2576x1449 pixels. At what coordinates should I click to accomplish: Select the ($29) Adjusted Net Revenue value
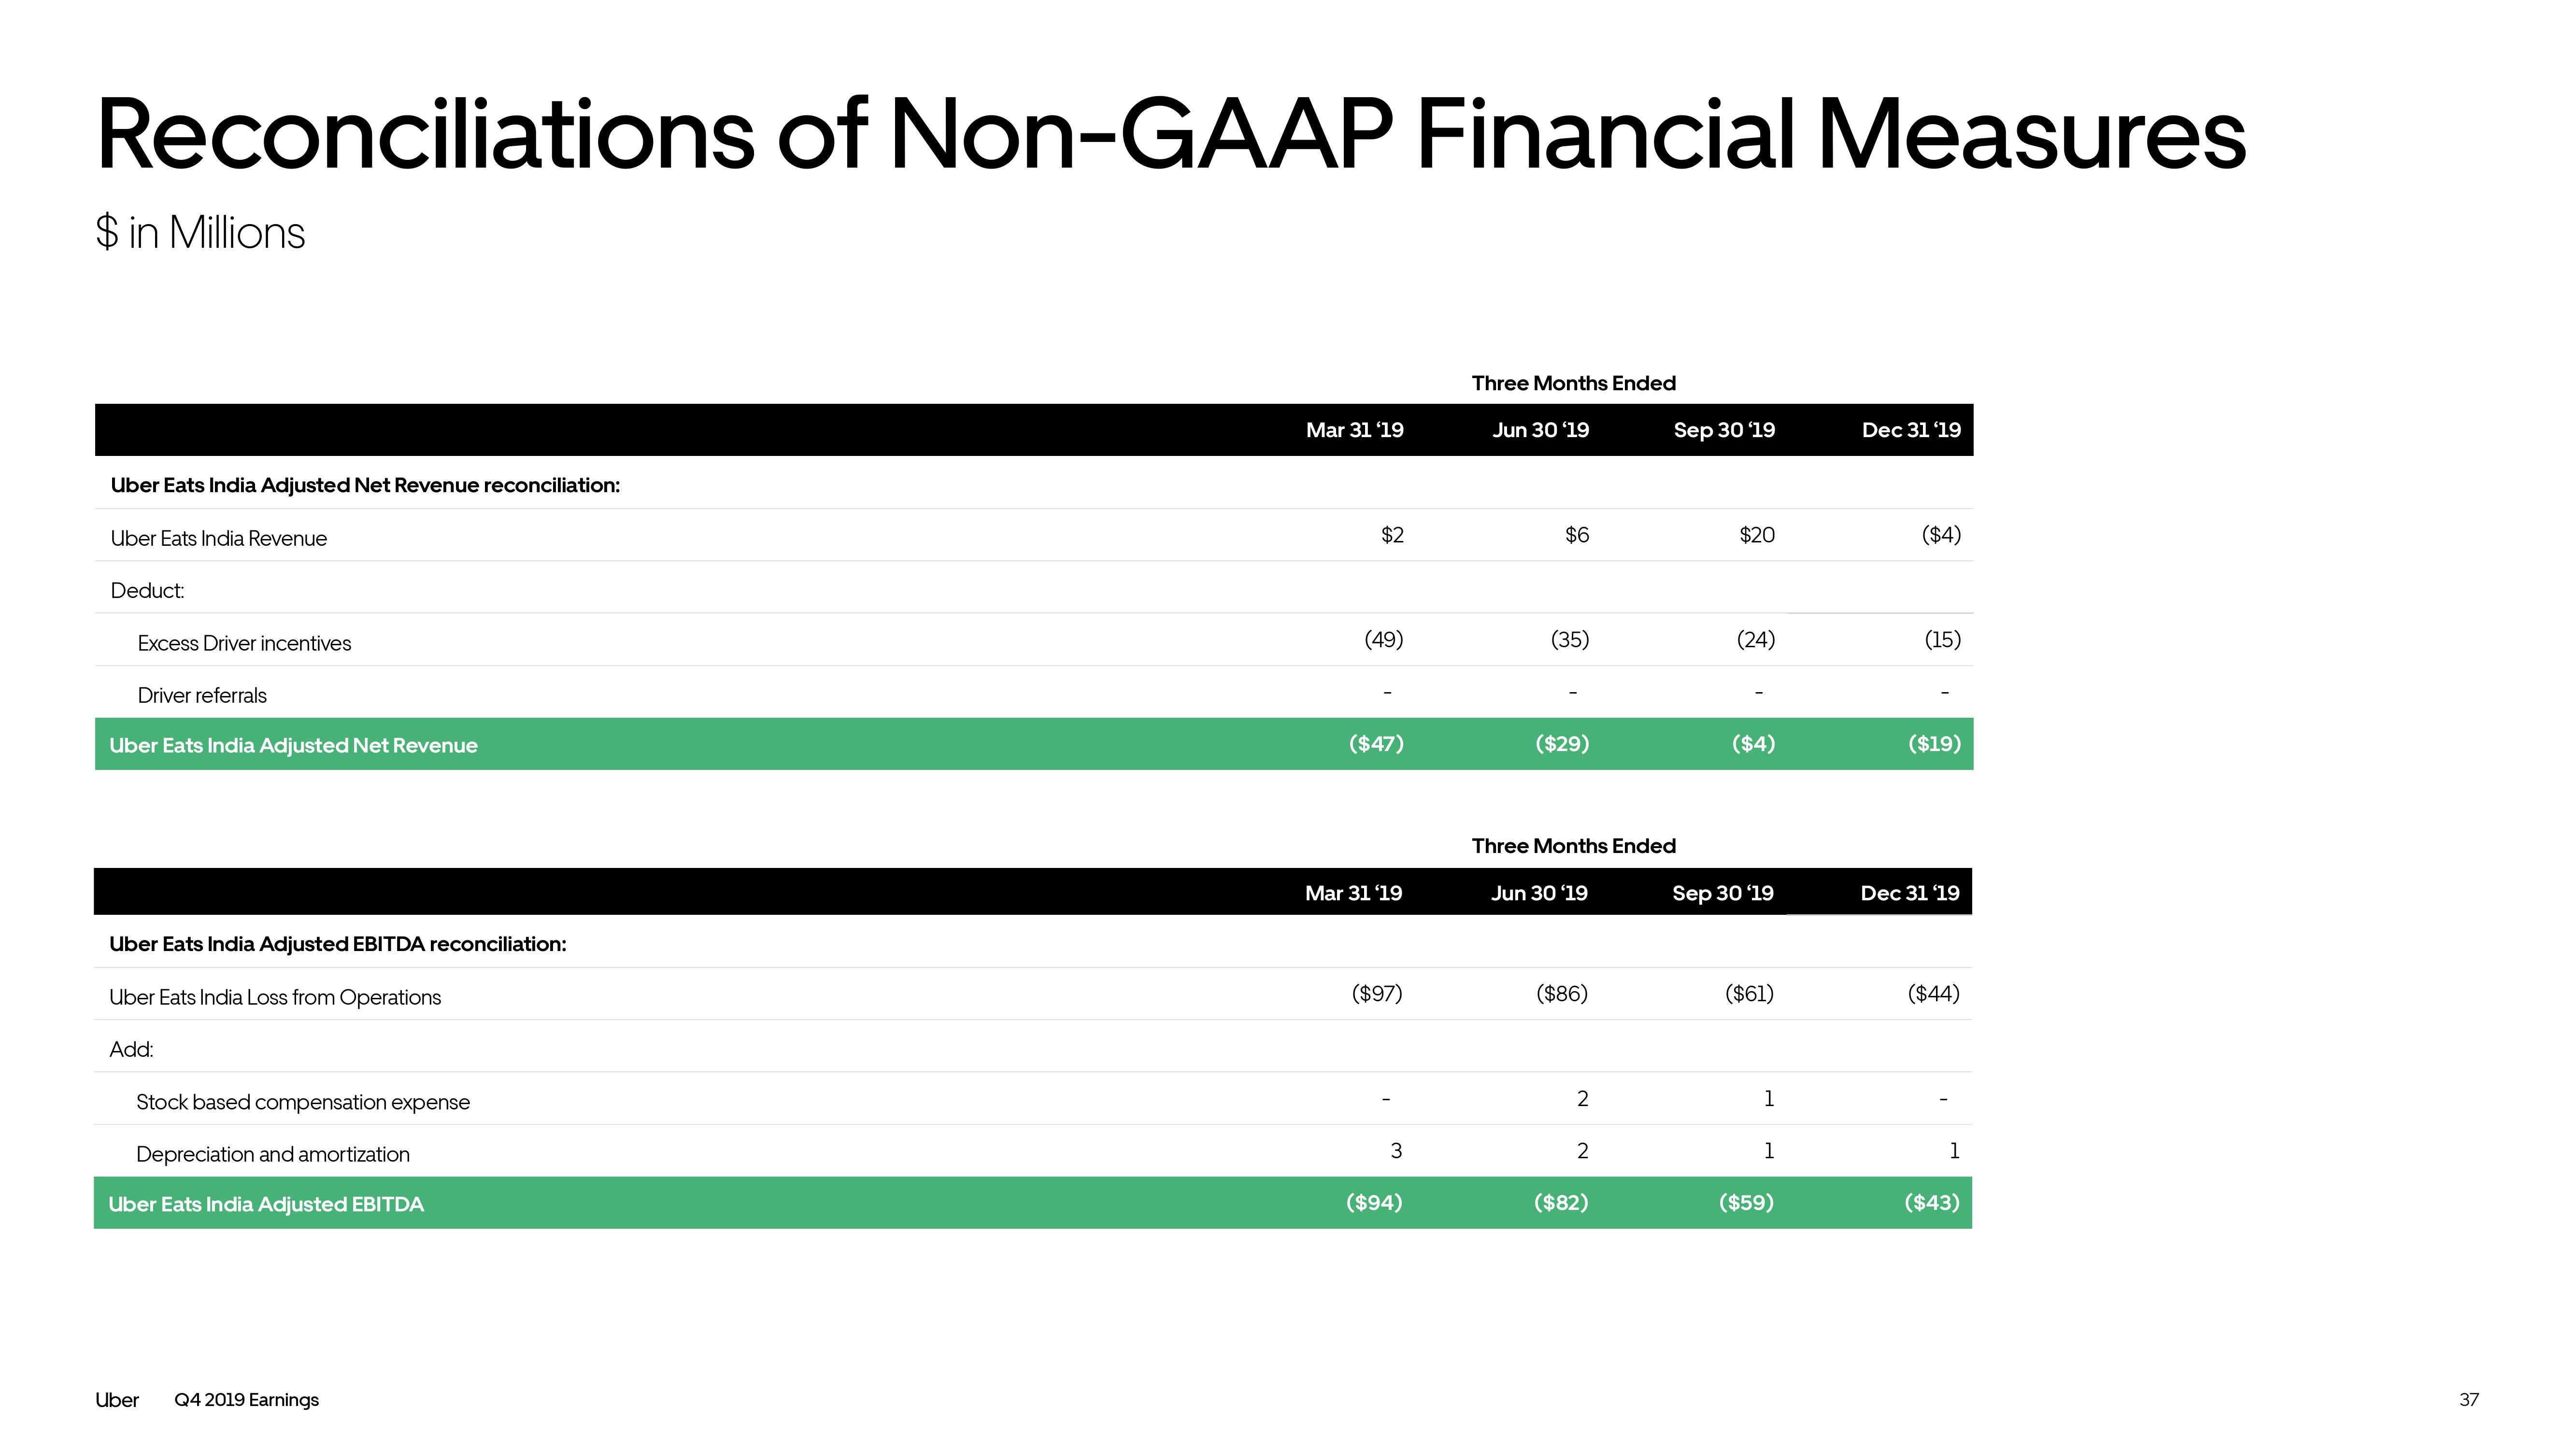pos(1562,743)
